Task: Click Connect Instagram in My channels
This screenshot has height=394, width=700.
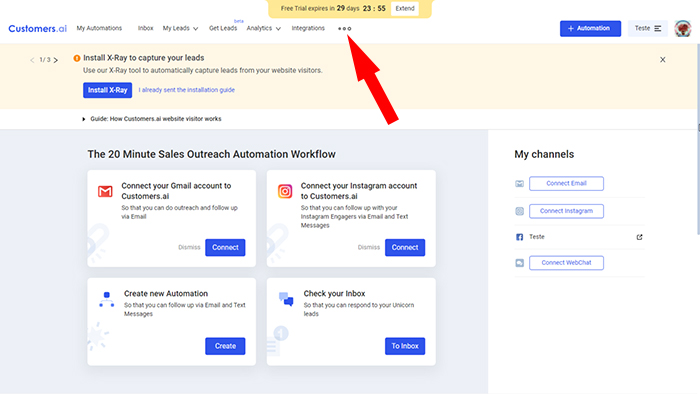Action: point(567,211)
